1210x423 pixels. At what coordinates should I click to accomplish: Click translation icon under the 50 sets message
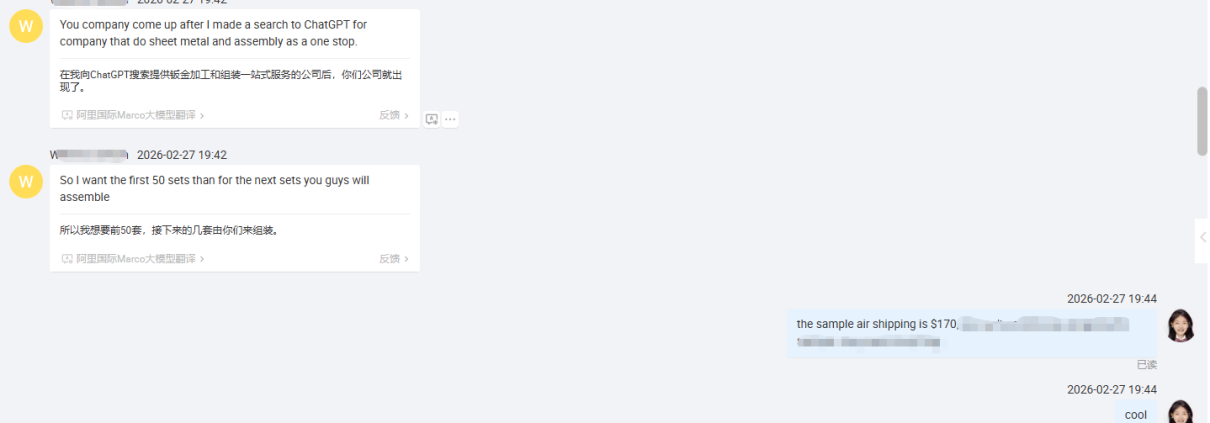(67, 259)
